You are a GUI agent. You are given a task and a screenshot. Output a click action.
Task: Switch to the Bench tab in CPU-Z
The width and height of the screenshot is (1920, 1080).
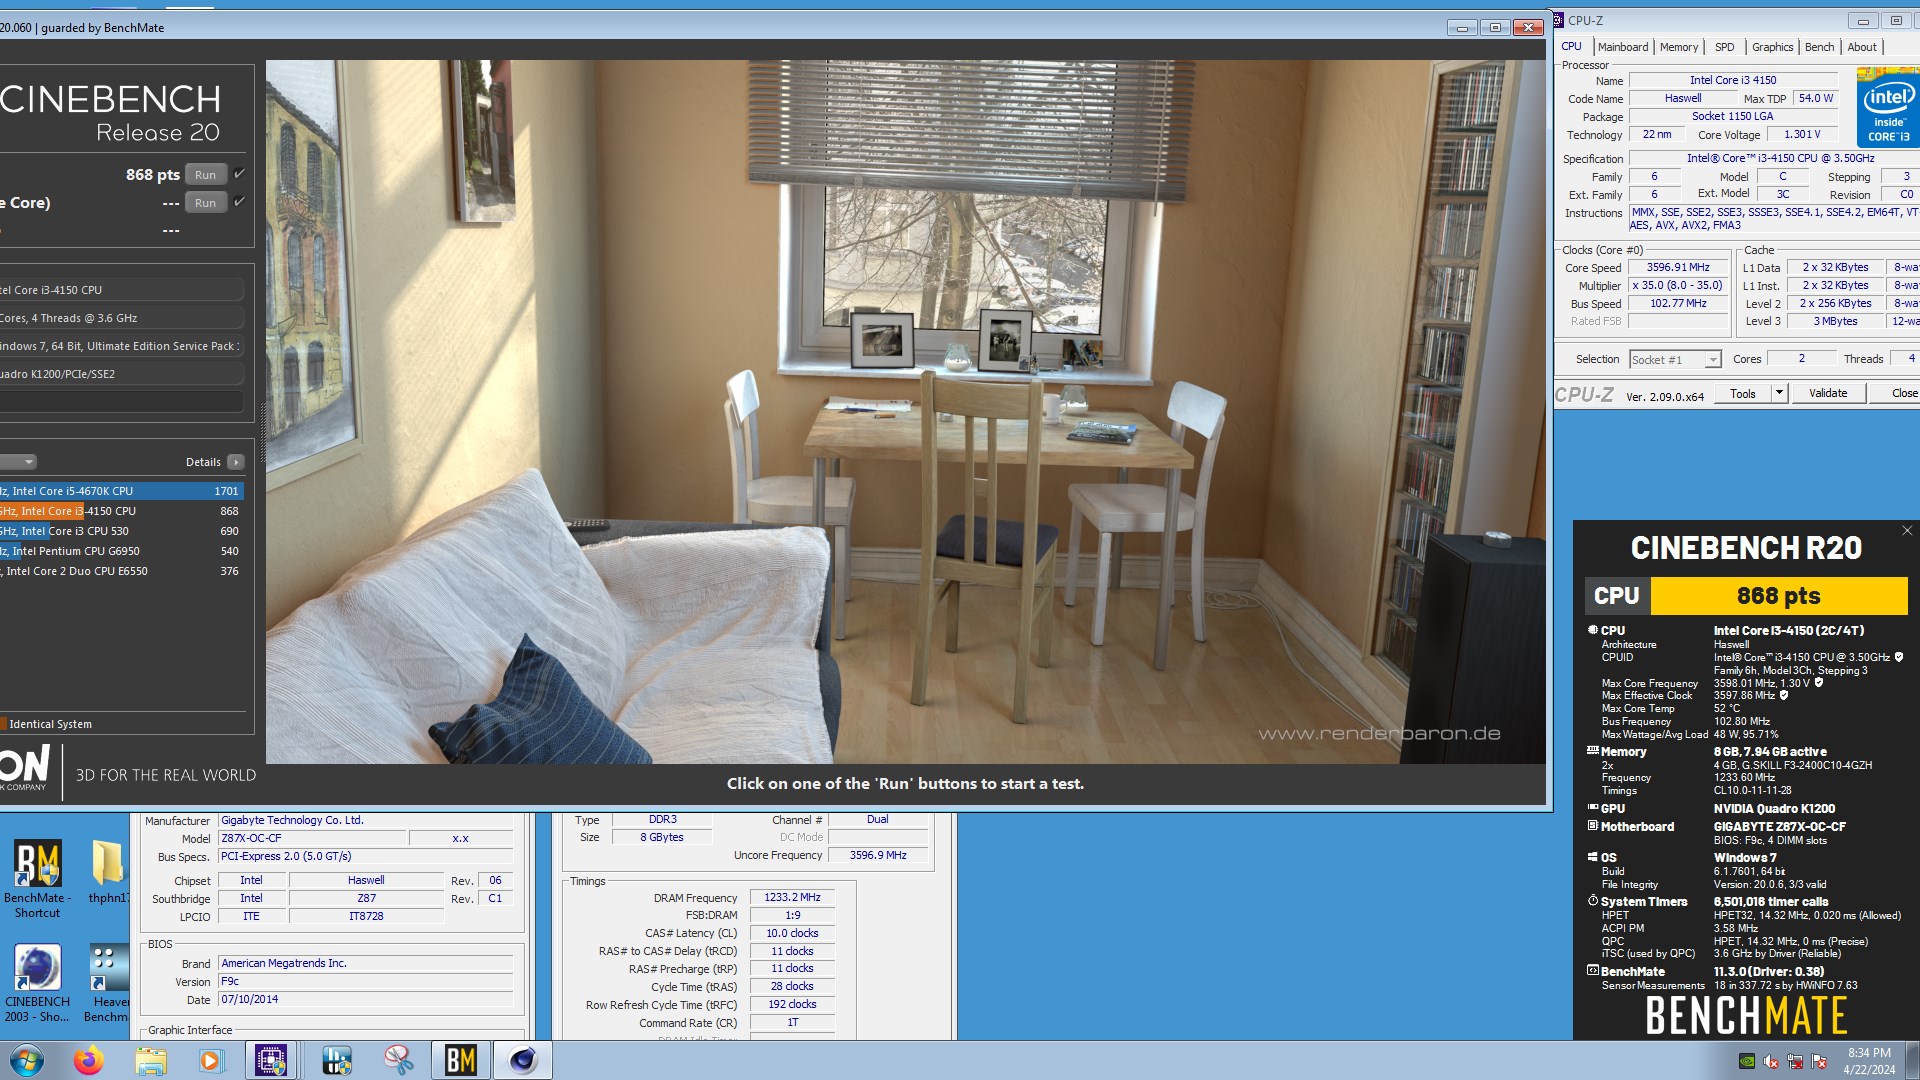(1820, 47)
